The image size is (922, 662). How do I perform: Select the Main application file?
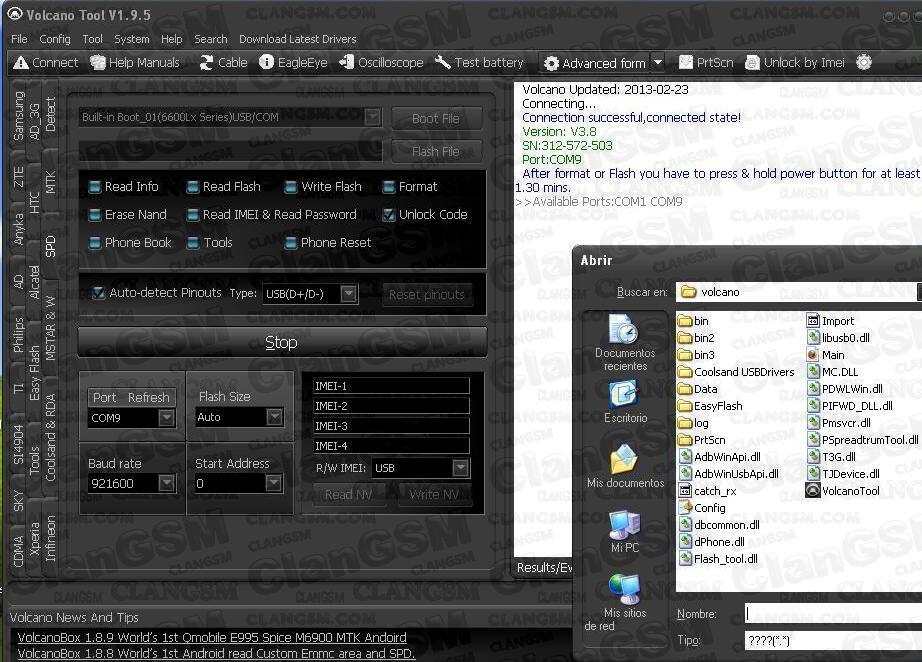[x=825, y=355]
